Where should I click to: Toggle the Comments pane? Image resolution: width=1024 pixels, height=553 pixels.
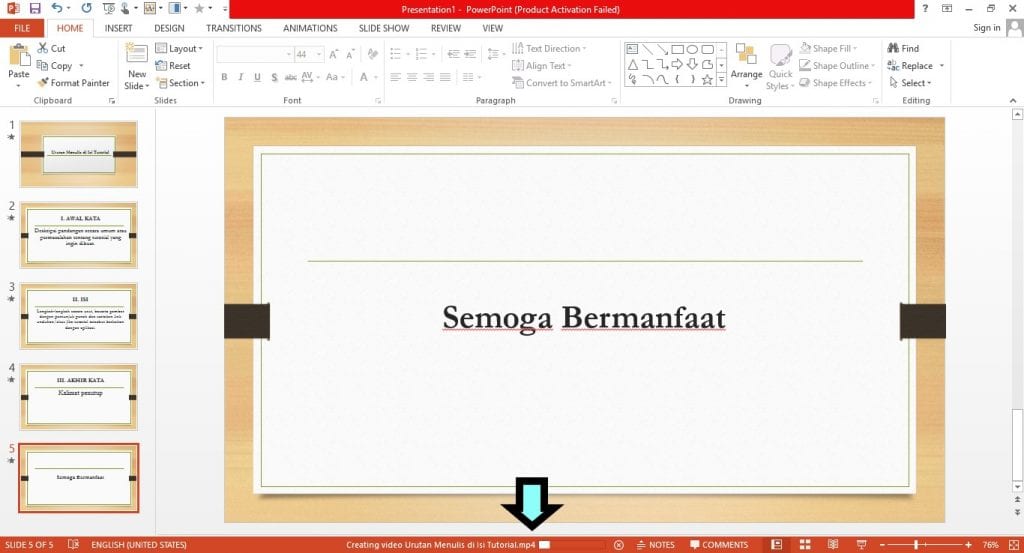718,545
